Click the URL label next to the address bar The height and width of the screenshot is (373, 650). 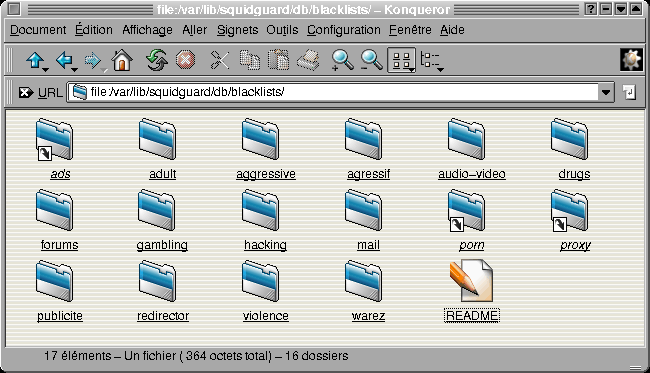point(50,93)
